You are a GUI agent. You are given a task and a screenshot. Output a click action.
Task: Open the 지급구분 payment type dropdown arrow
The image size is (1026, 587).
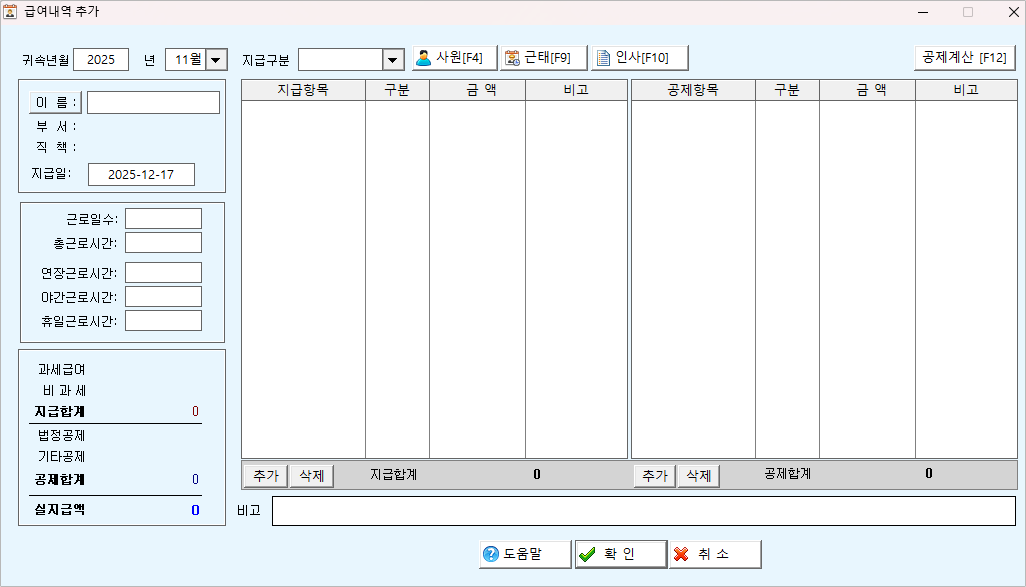pos(393,60)
